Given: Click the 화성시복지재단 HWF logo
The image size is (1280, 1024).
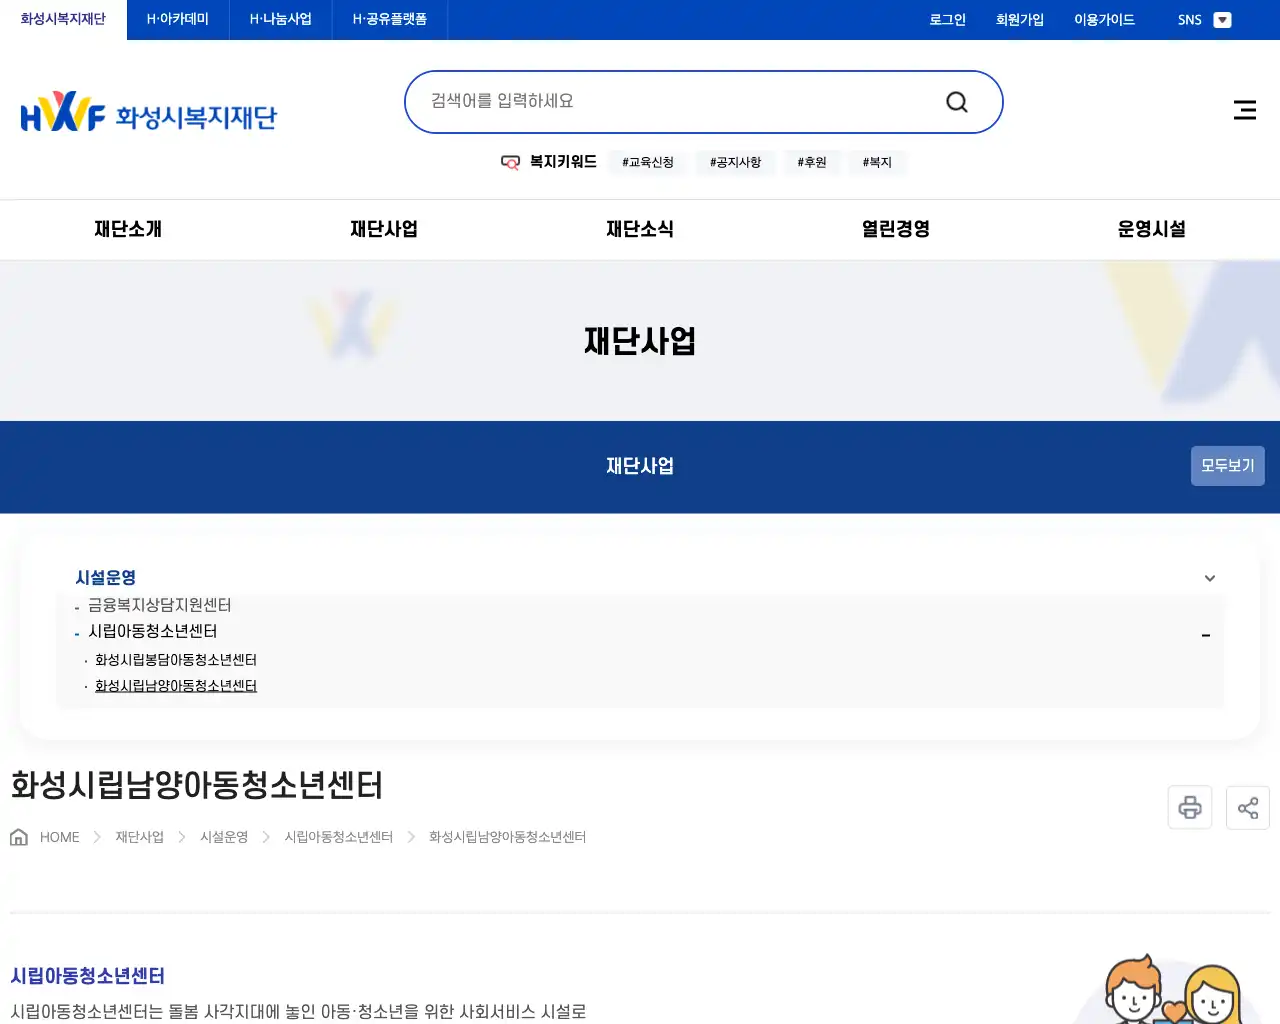Looking at the screenshot, I should click(x=148, y=111).
